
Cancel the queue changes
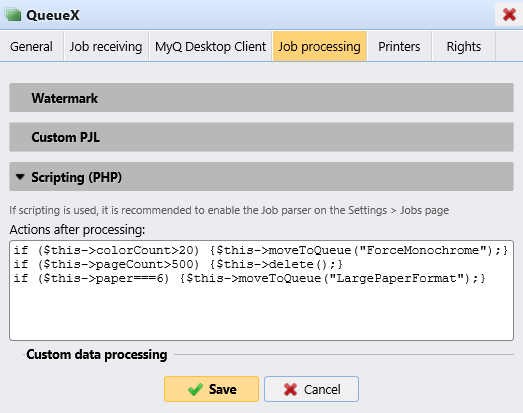(312, 389)
